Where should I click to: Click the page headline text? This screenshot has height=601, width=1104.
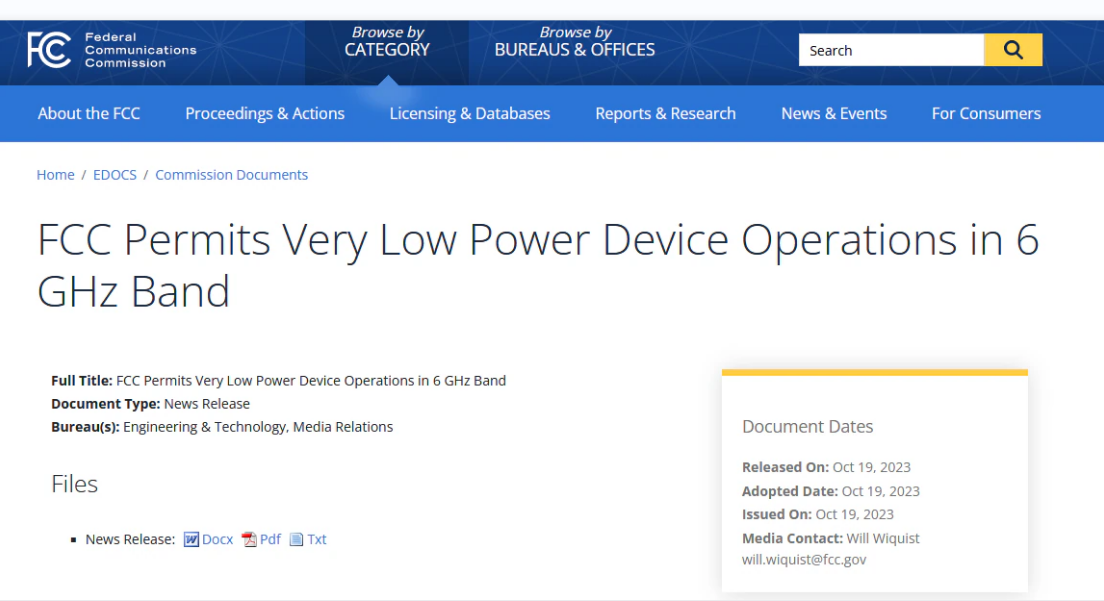click(x=538, y=265)
